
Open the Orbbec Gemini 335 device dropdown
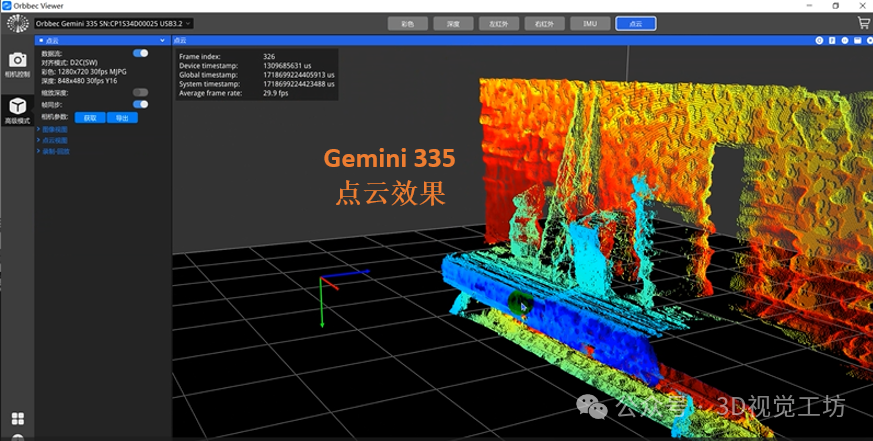pyautogui.click(x=114, y=23)
